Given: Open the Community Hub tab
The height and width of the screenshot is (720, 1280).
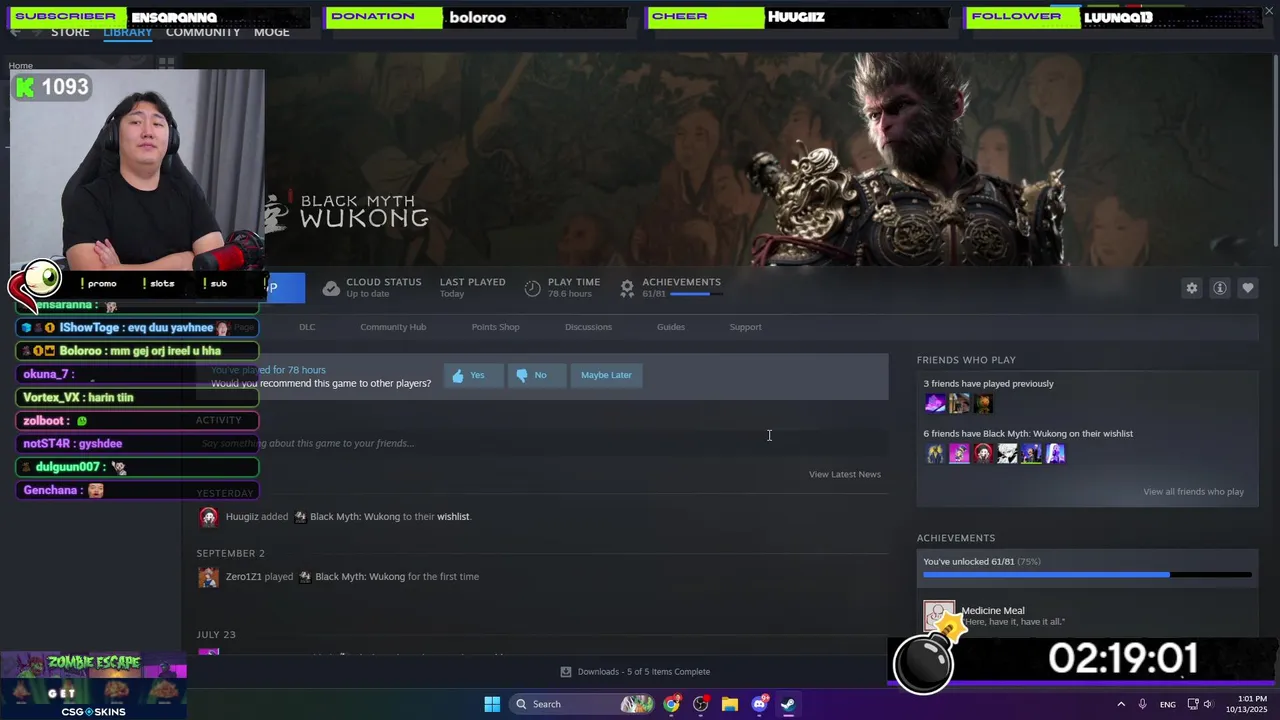Looking at the screenshot, I should [x=393, y=327].
